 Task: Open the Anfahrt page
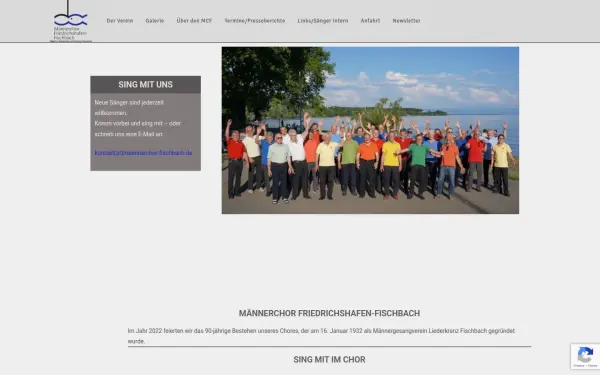click(370, 21)
